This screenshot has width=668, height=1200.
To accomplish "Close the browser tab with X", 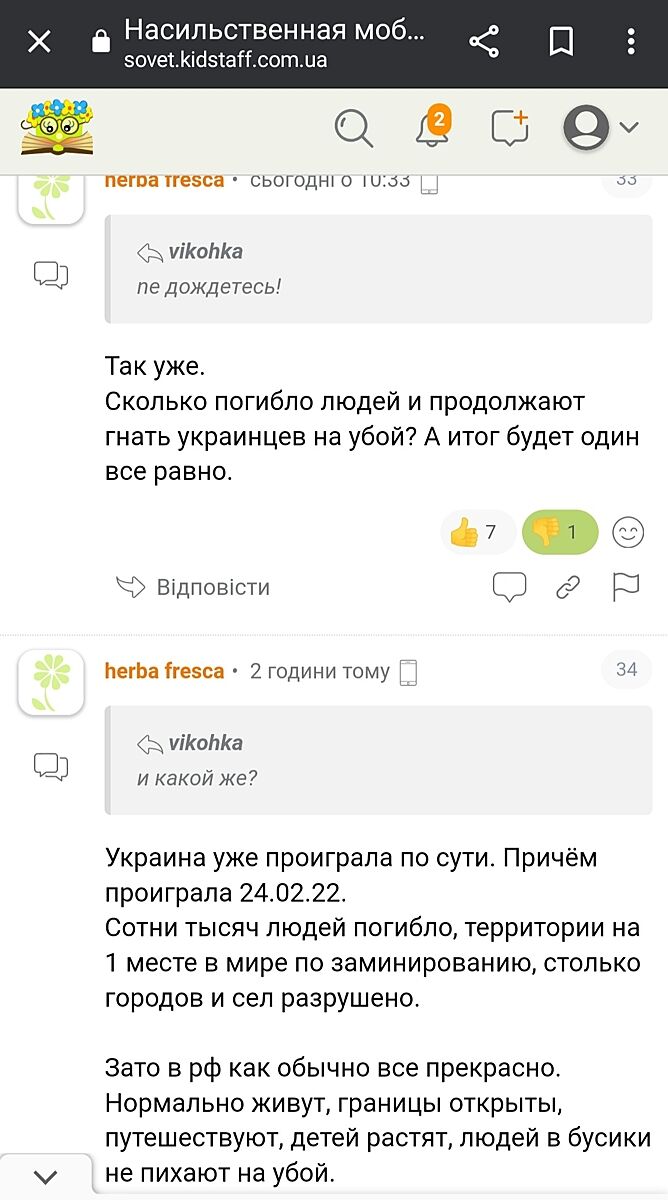I will [39, 43].
